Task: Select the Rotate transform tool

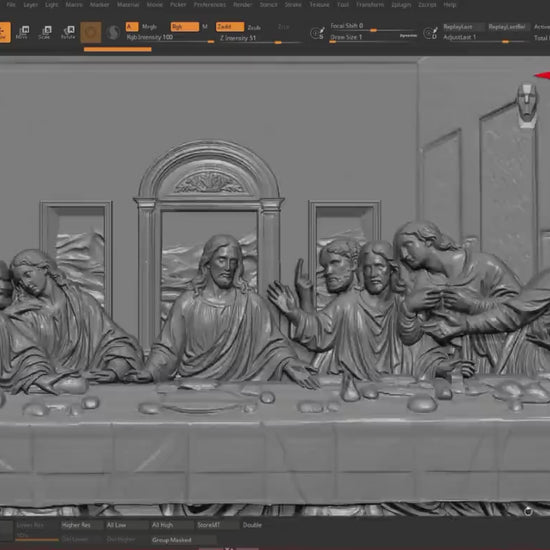Action: point(68,32)
